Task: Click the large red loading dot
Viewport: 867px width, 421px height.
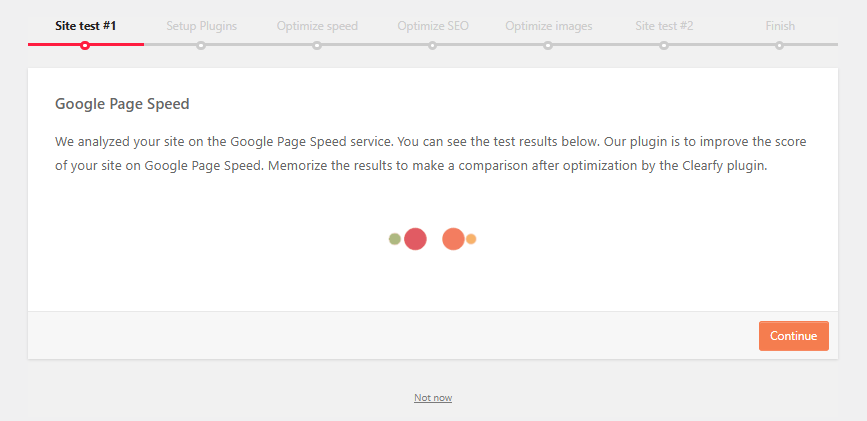Action: (x=415, y=239)
